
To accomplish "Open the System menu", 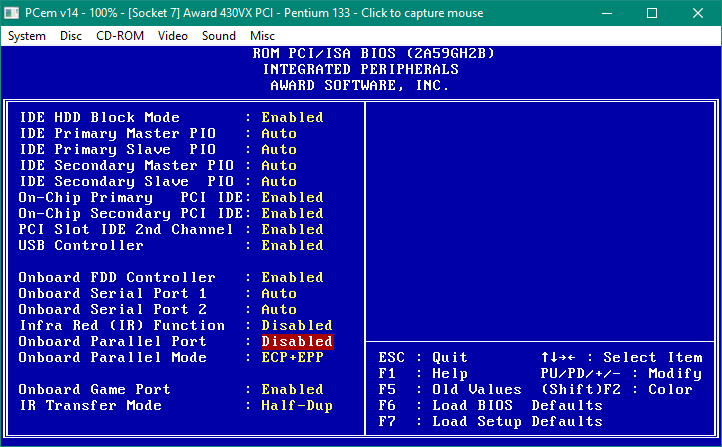I will [x=27, y=36].
